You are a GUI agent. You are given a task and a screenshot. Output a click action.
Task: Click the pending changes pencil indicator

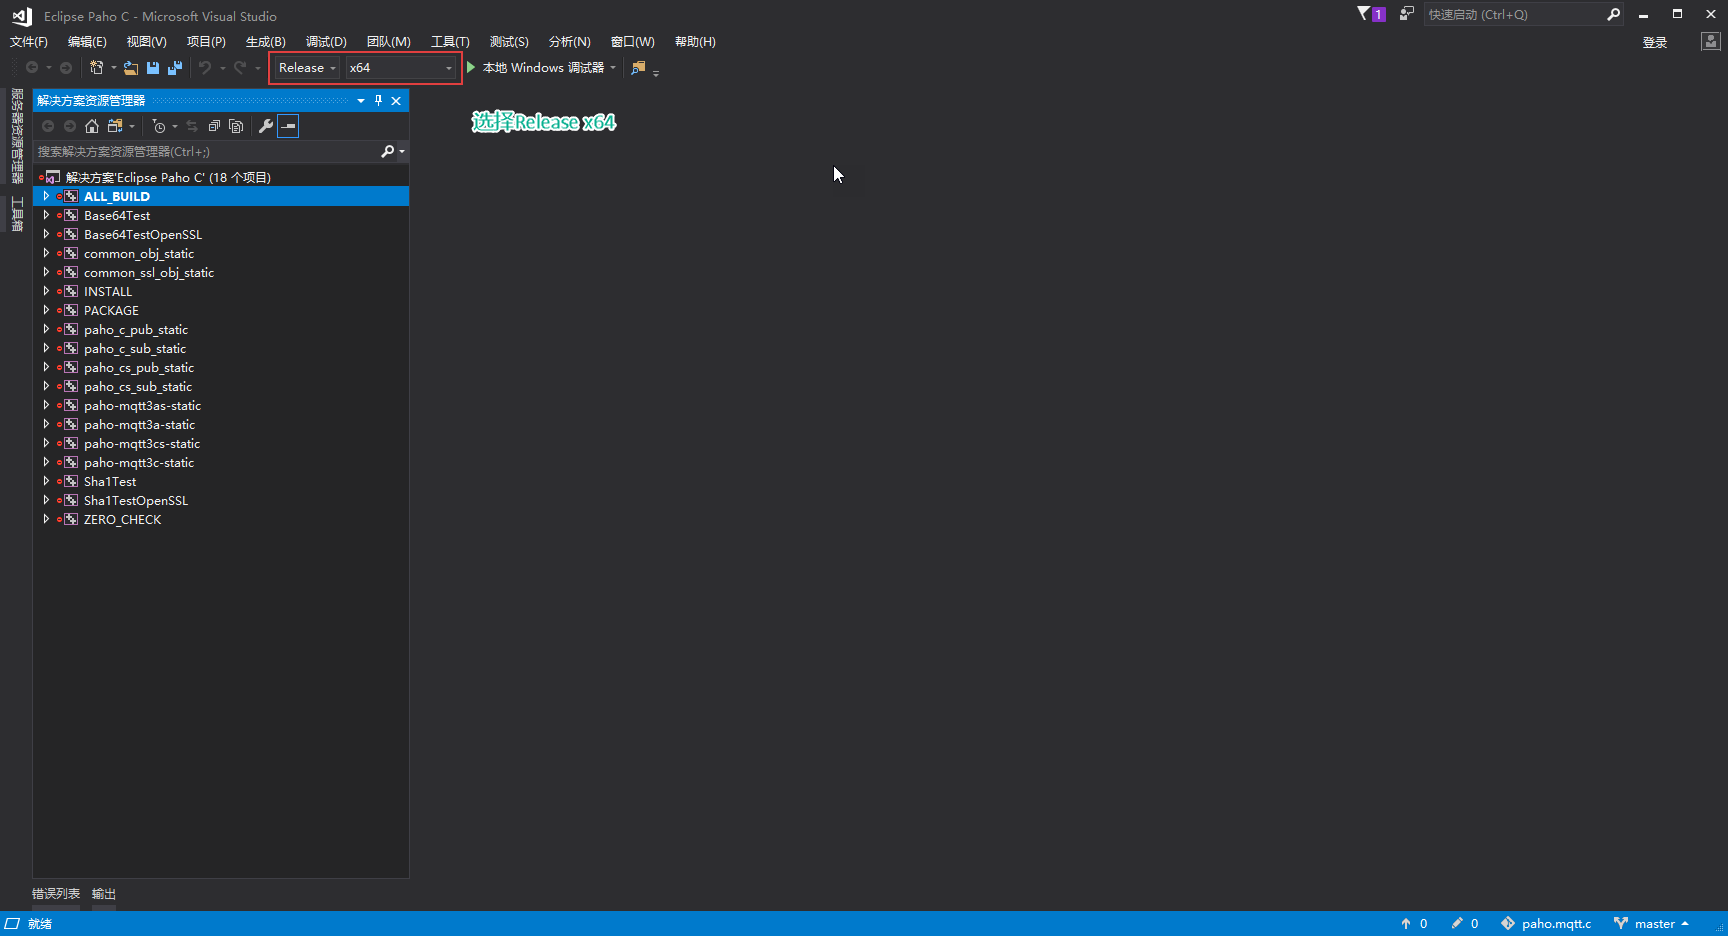(x=1465, y=924)
